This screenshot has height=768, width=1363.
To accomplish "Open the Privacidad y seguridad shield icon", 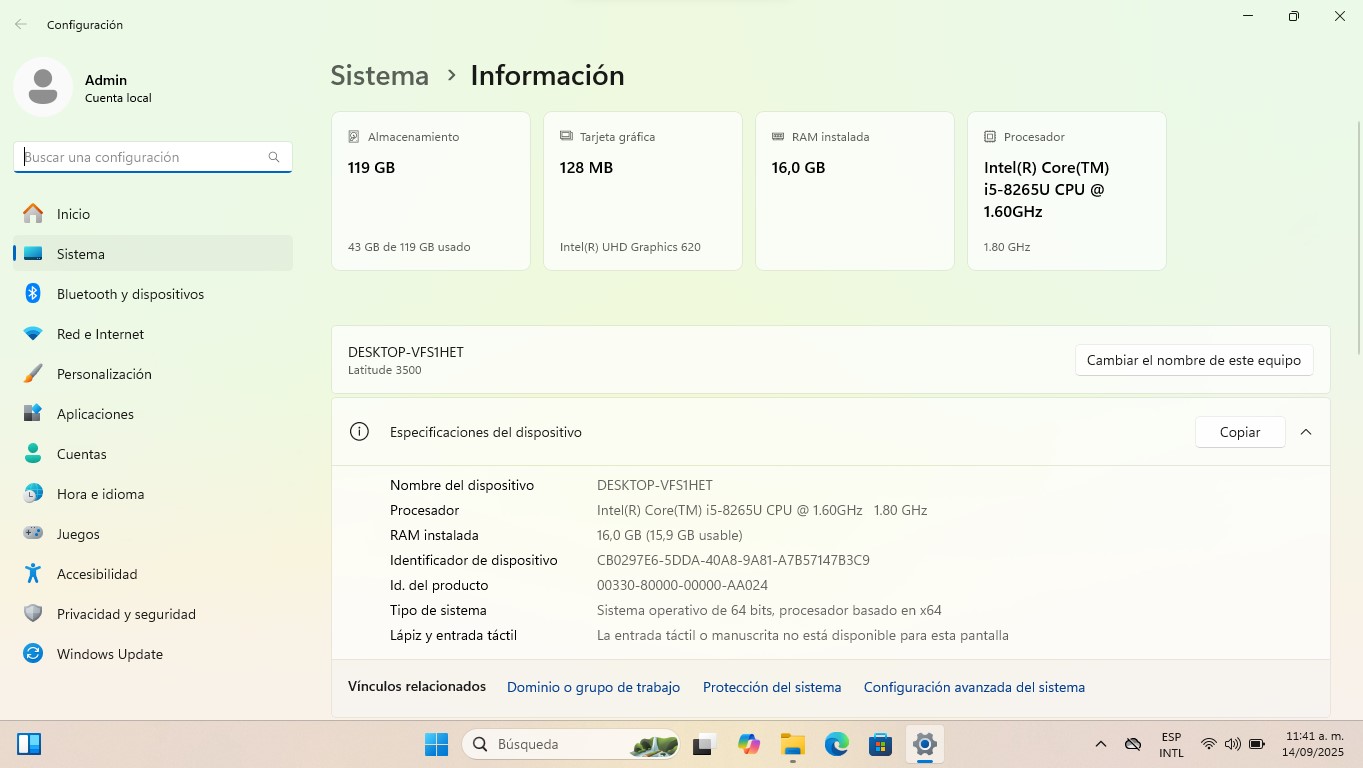I will tap(33, 614).
